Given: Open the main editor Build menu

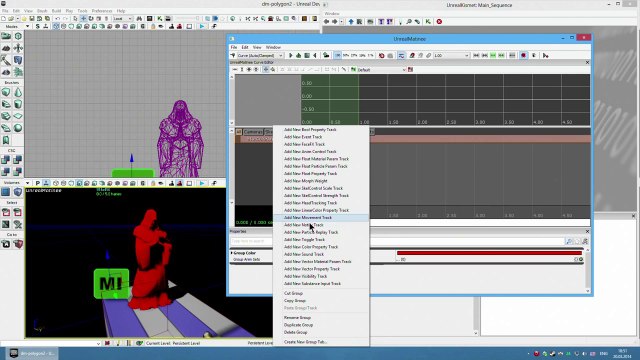Looking at the screenshot, I should coord(56,11).
